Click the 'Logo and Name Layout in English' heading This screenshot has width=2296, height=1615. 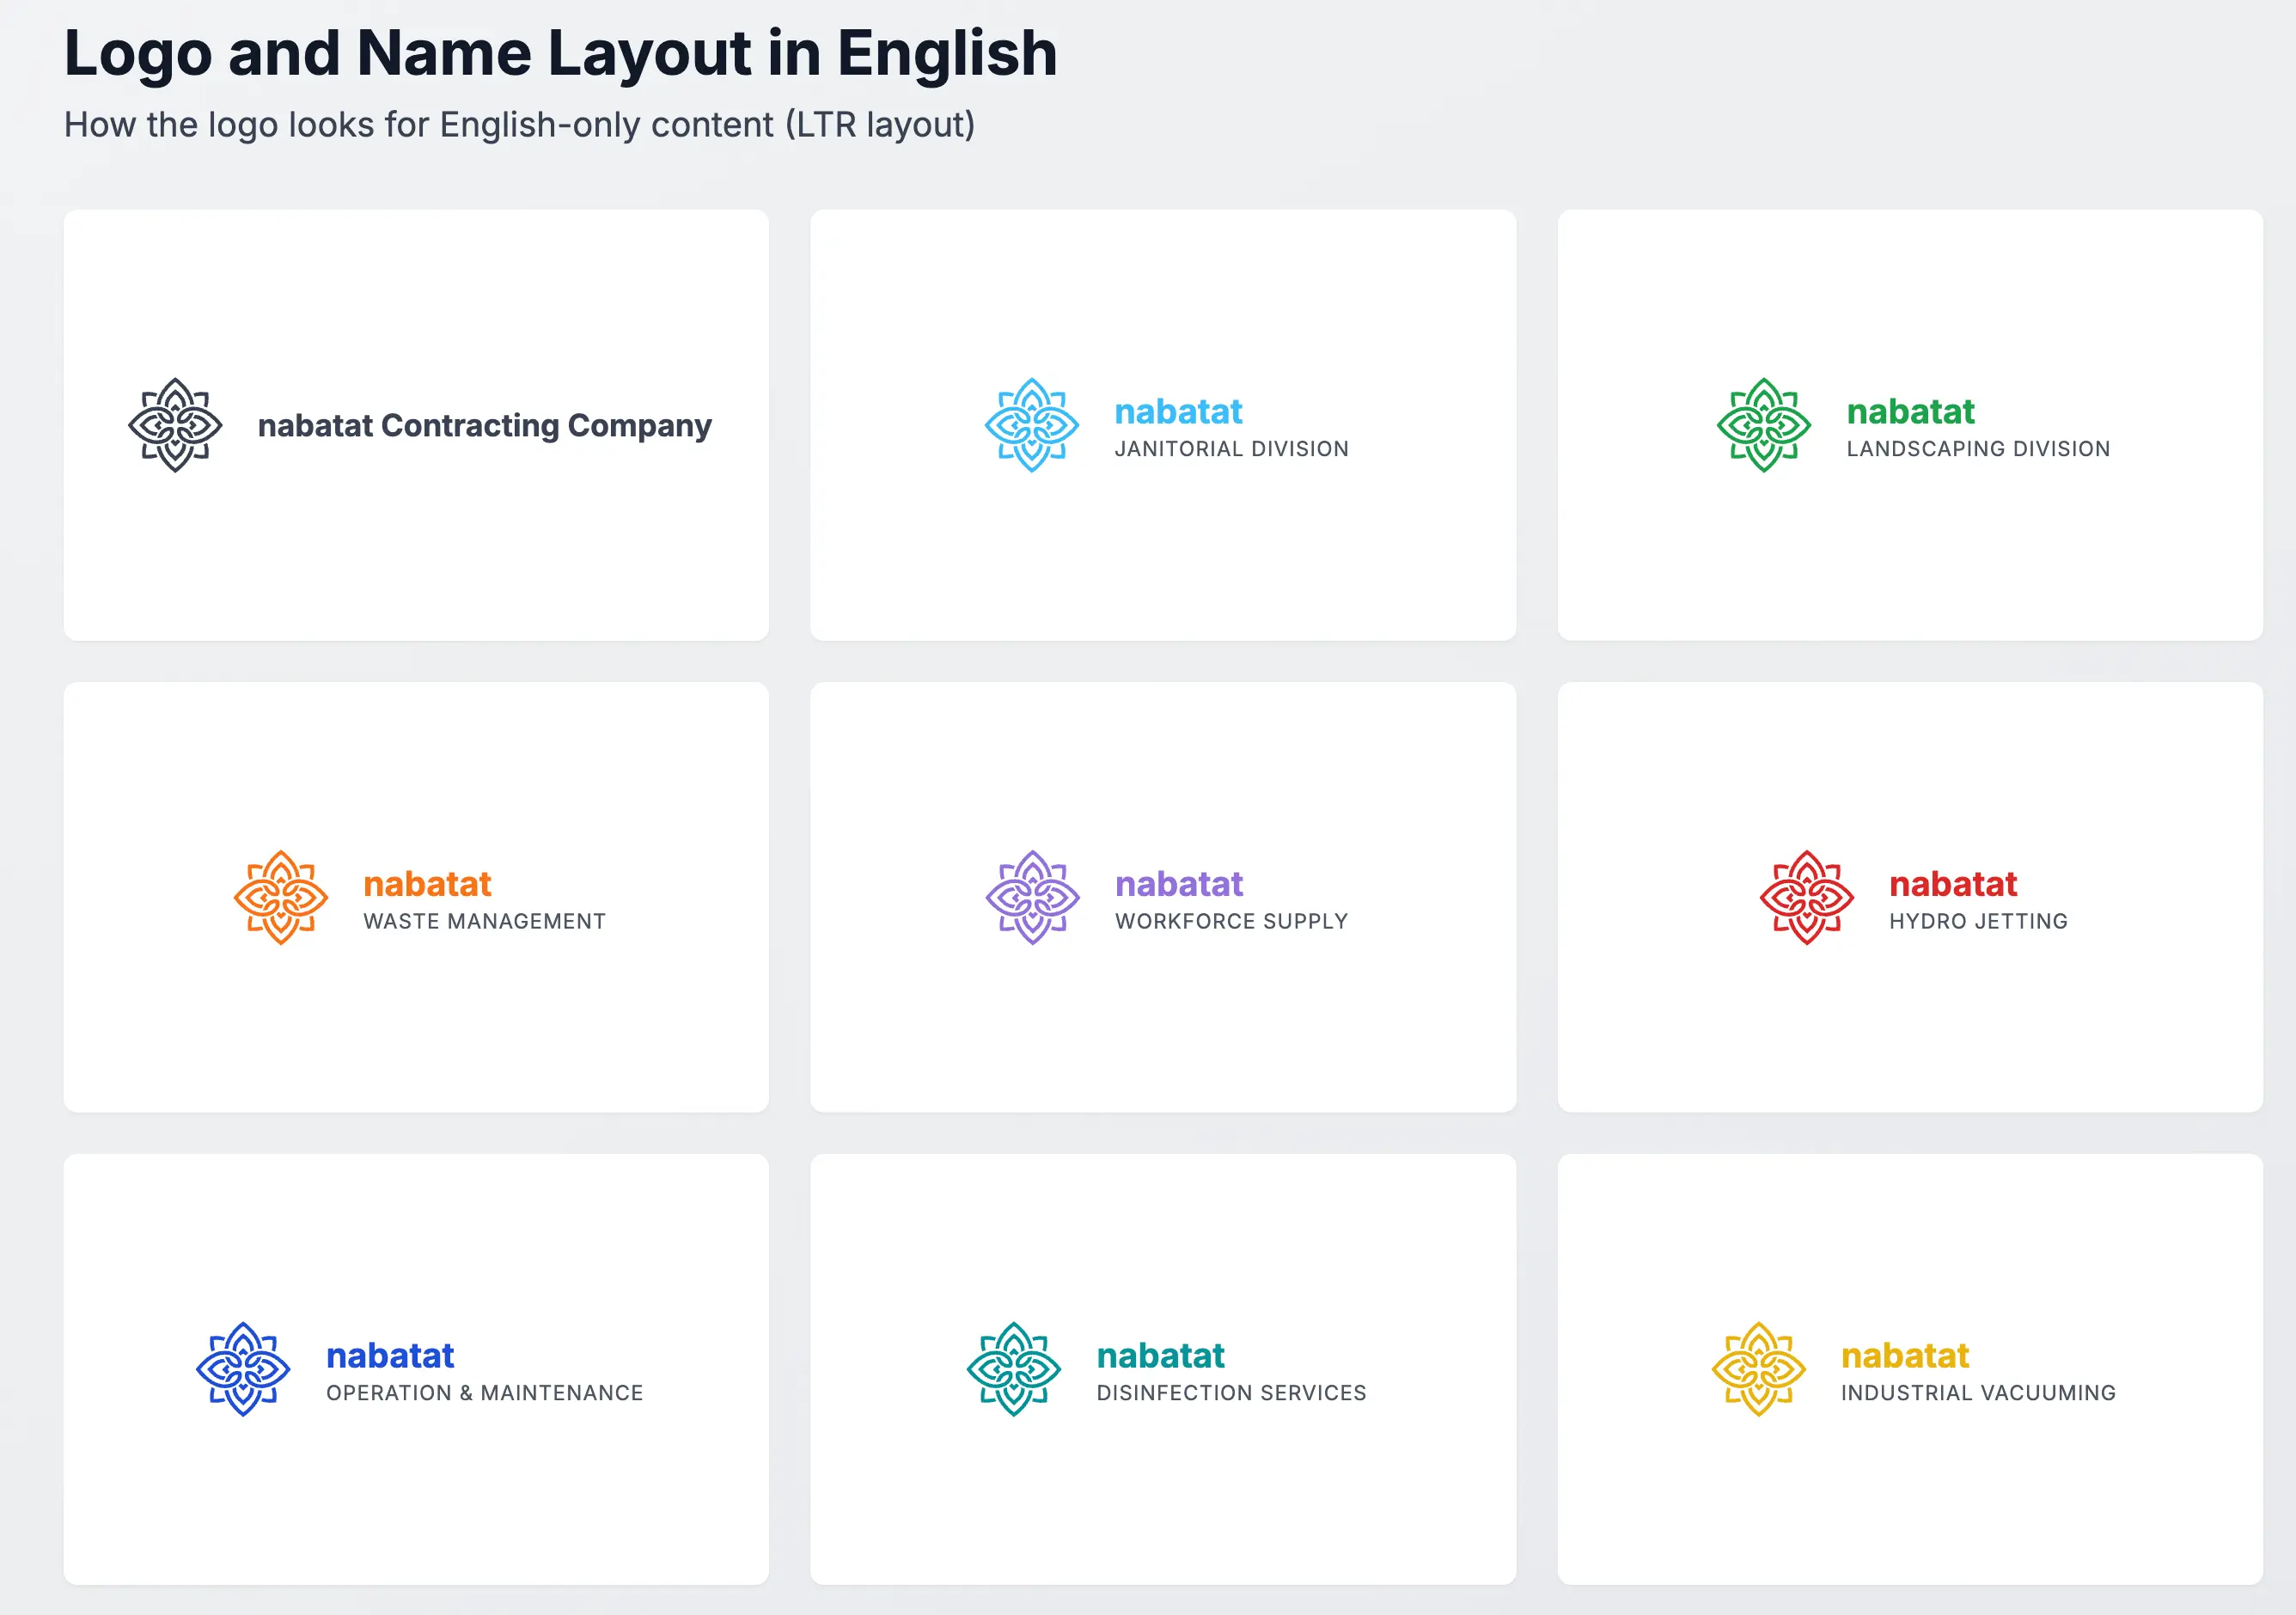pos(560,52)
